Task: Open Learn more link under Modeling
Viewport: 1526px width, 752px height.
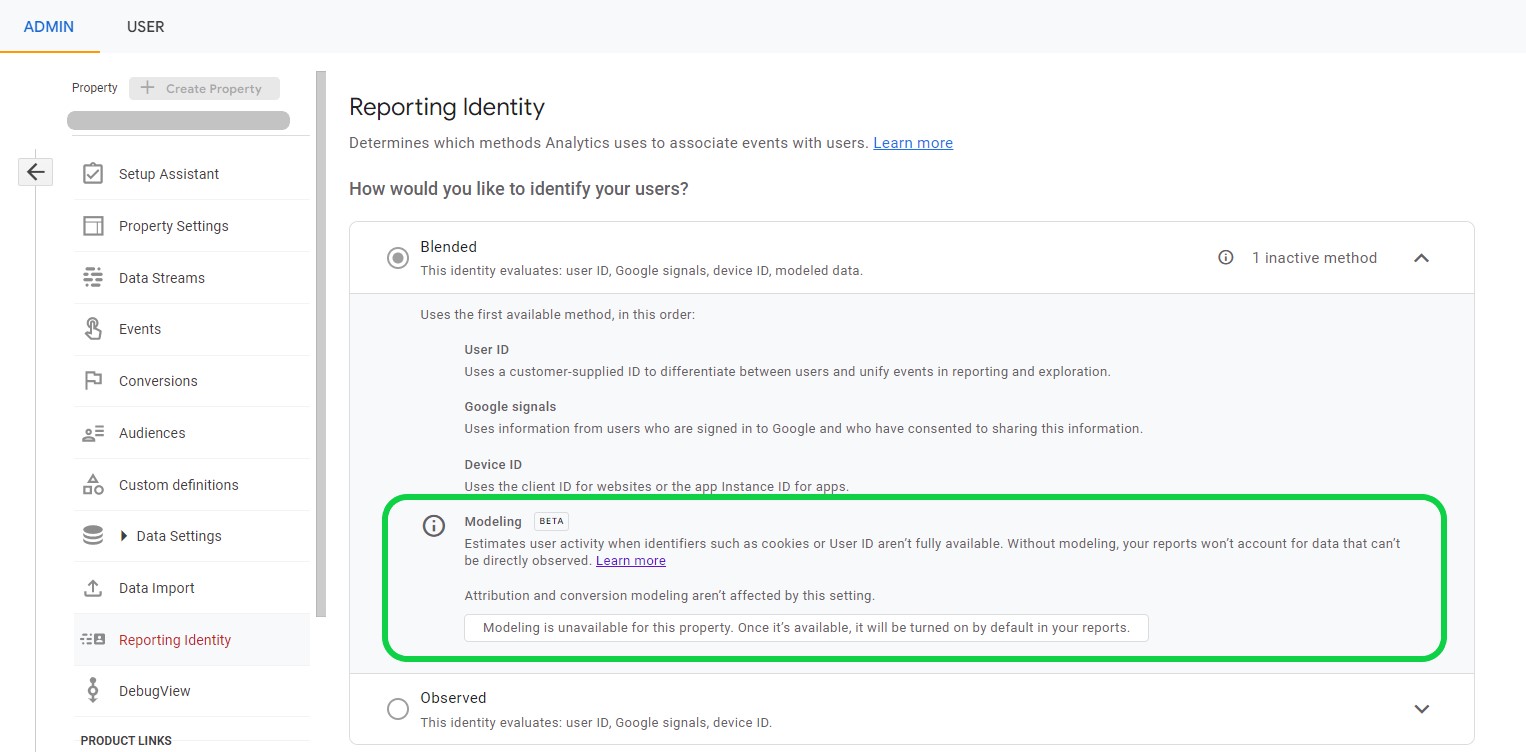Action: pos(630,561)
